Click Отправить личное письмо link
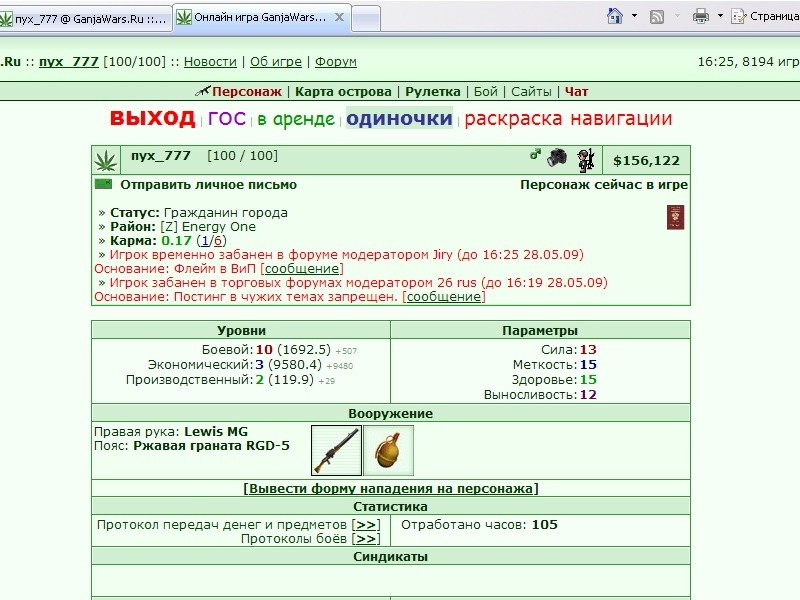Viewport: 800px width, 600px height. click(x=208, y=185)
